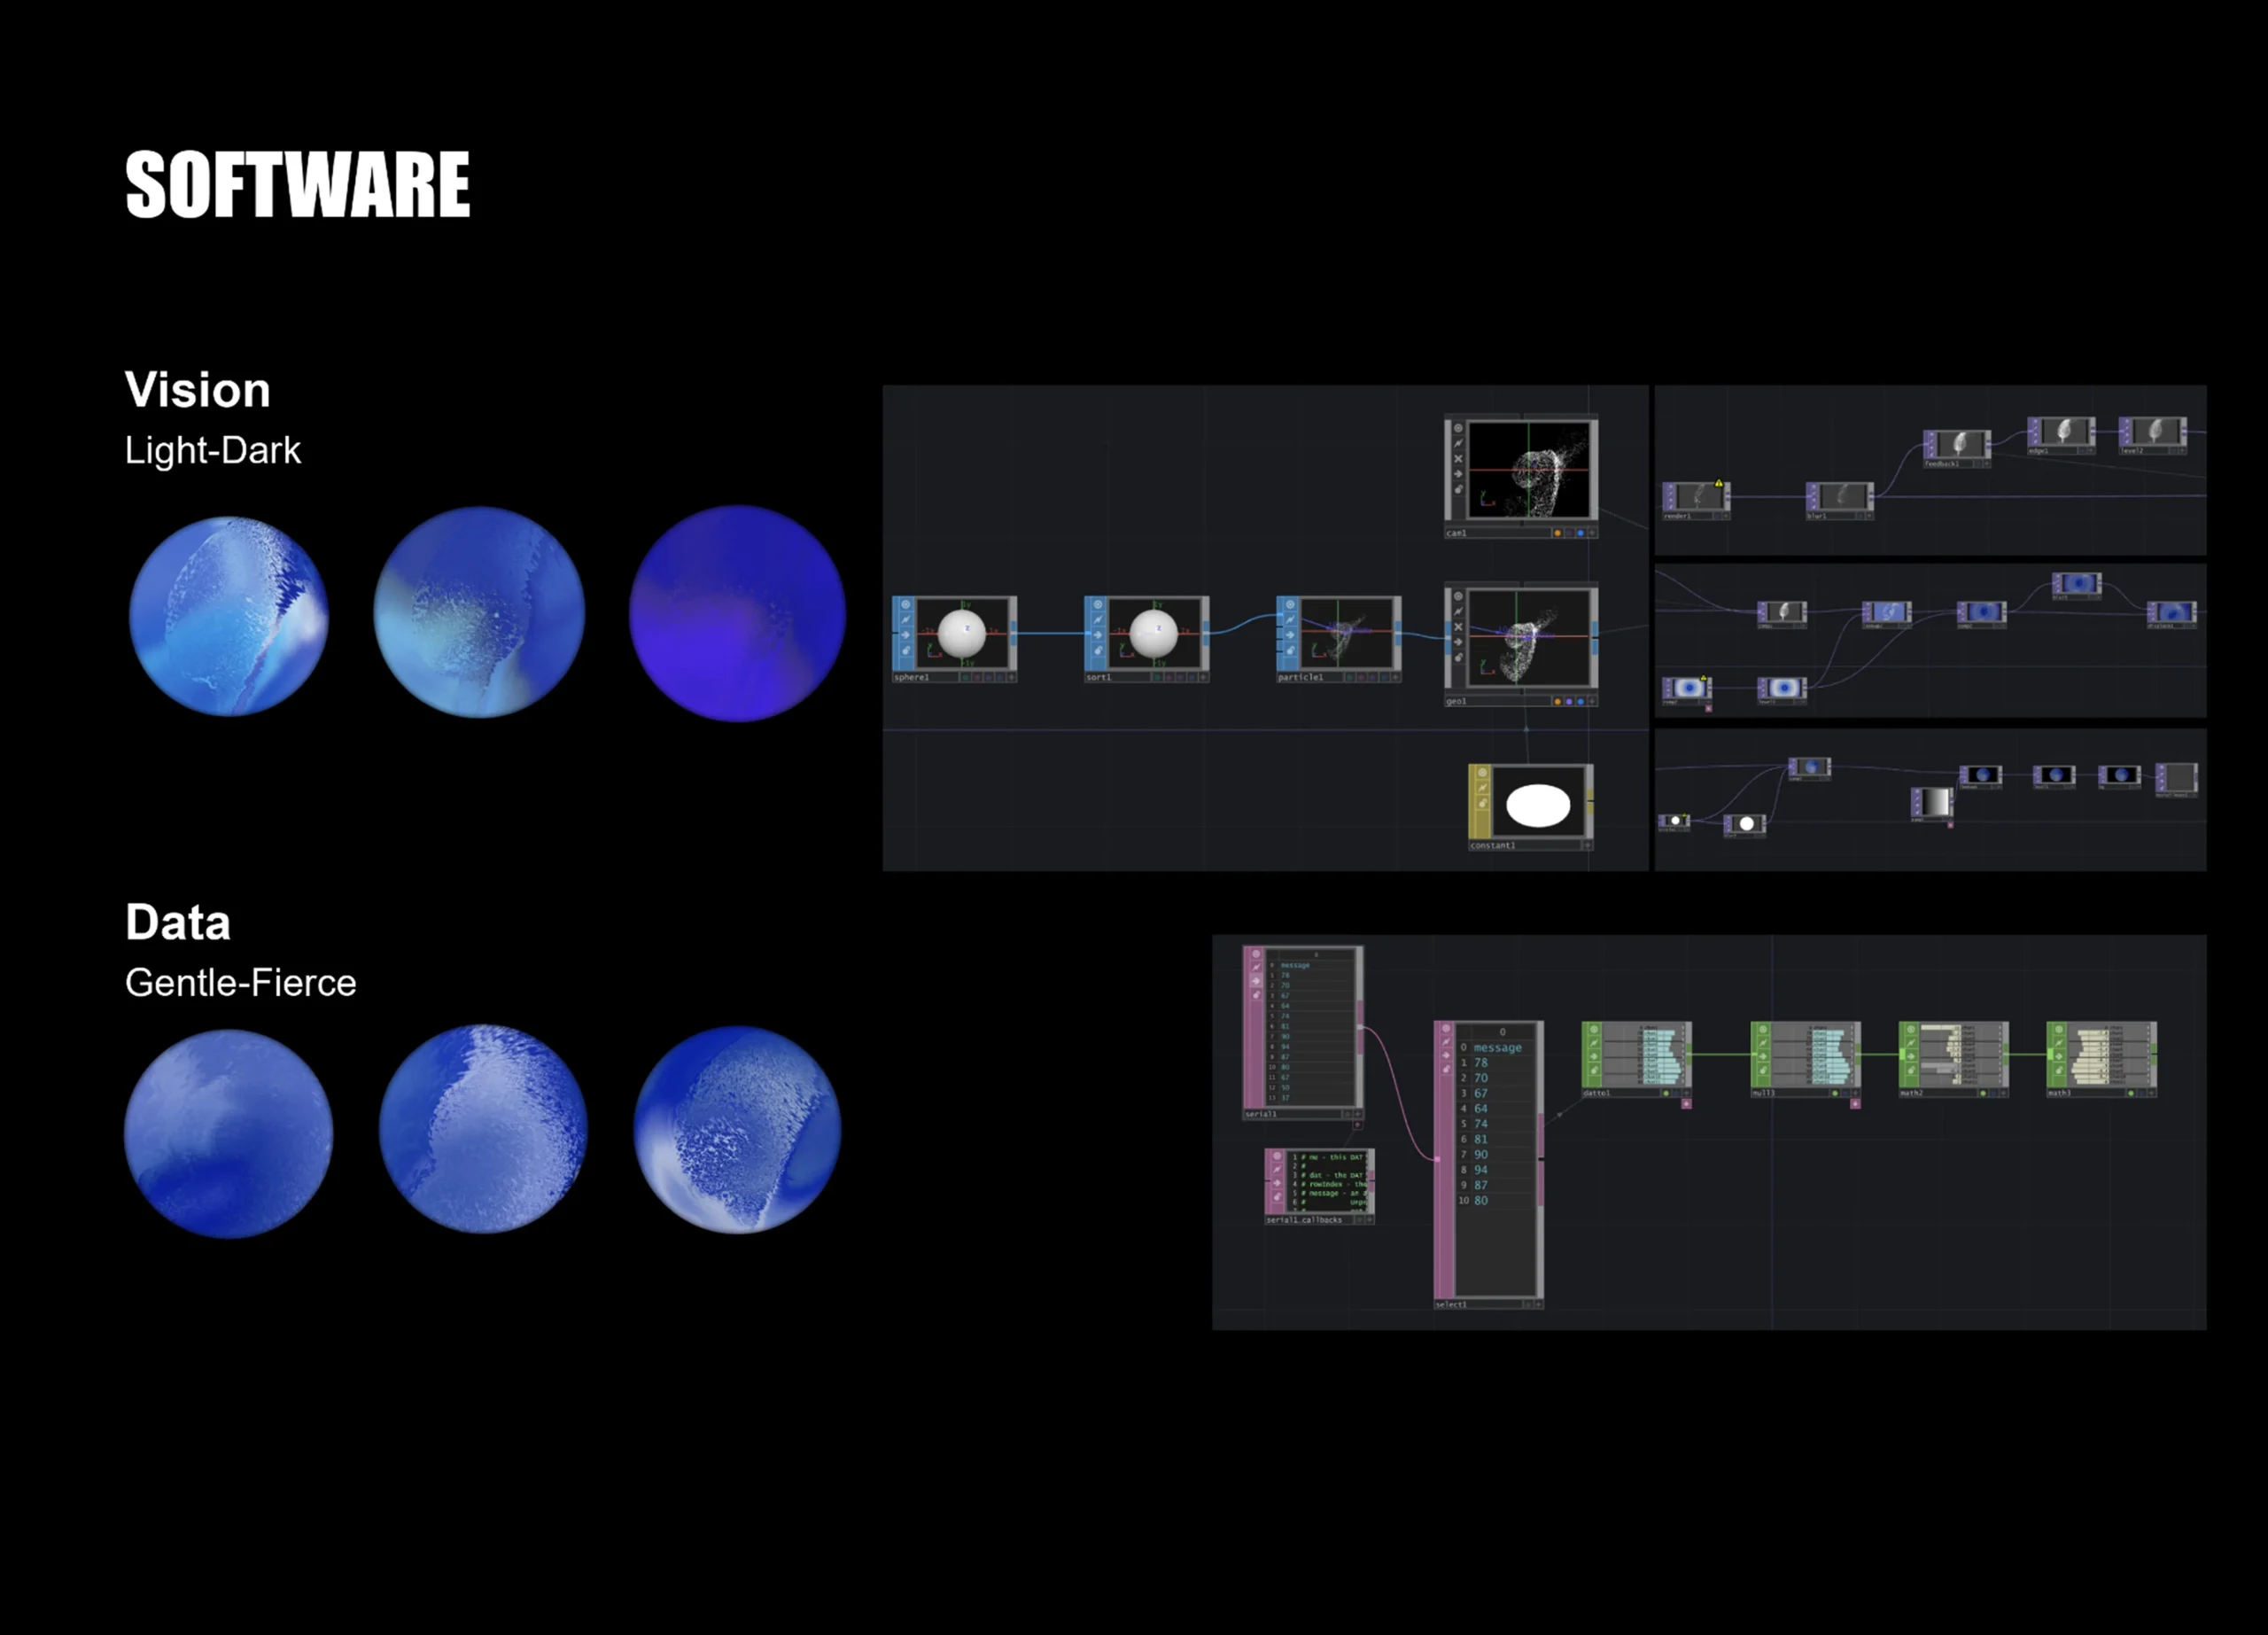Screen dimensions: 2268x1635
Task: Expand the plus button on sphere1 node
Action: [x=1011, y=677]
